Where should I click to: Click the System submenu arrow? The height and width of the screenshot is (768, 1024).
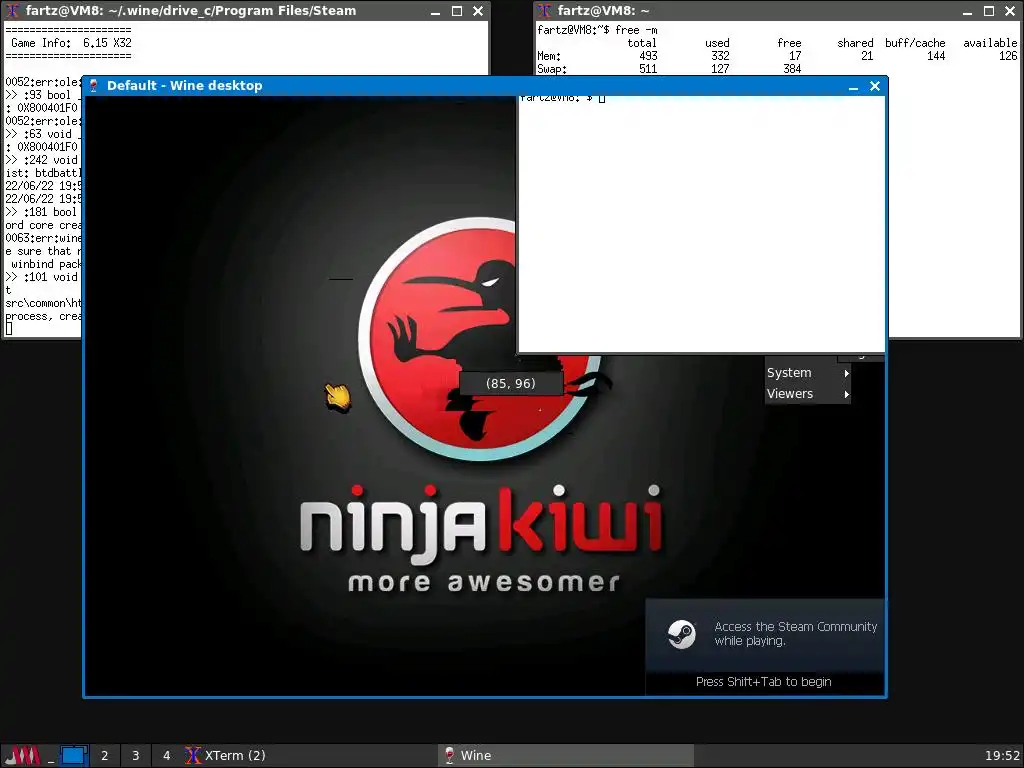coord(846,374)
